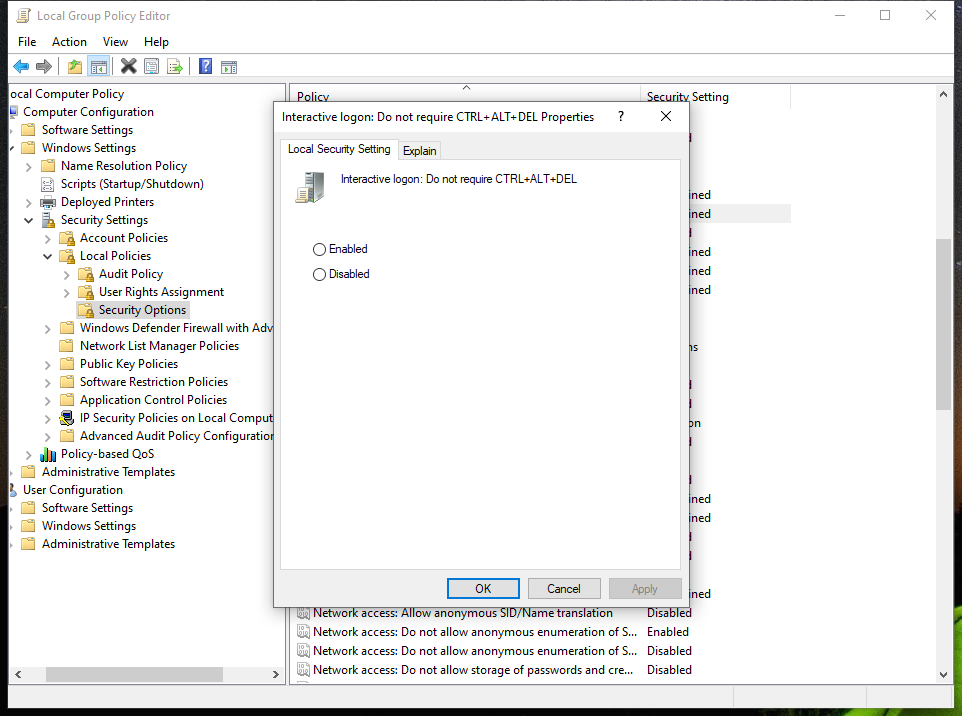Click the Local Group Policy Editor title icon
The image size is (962, 716).
[23, 15]
